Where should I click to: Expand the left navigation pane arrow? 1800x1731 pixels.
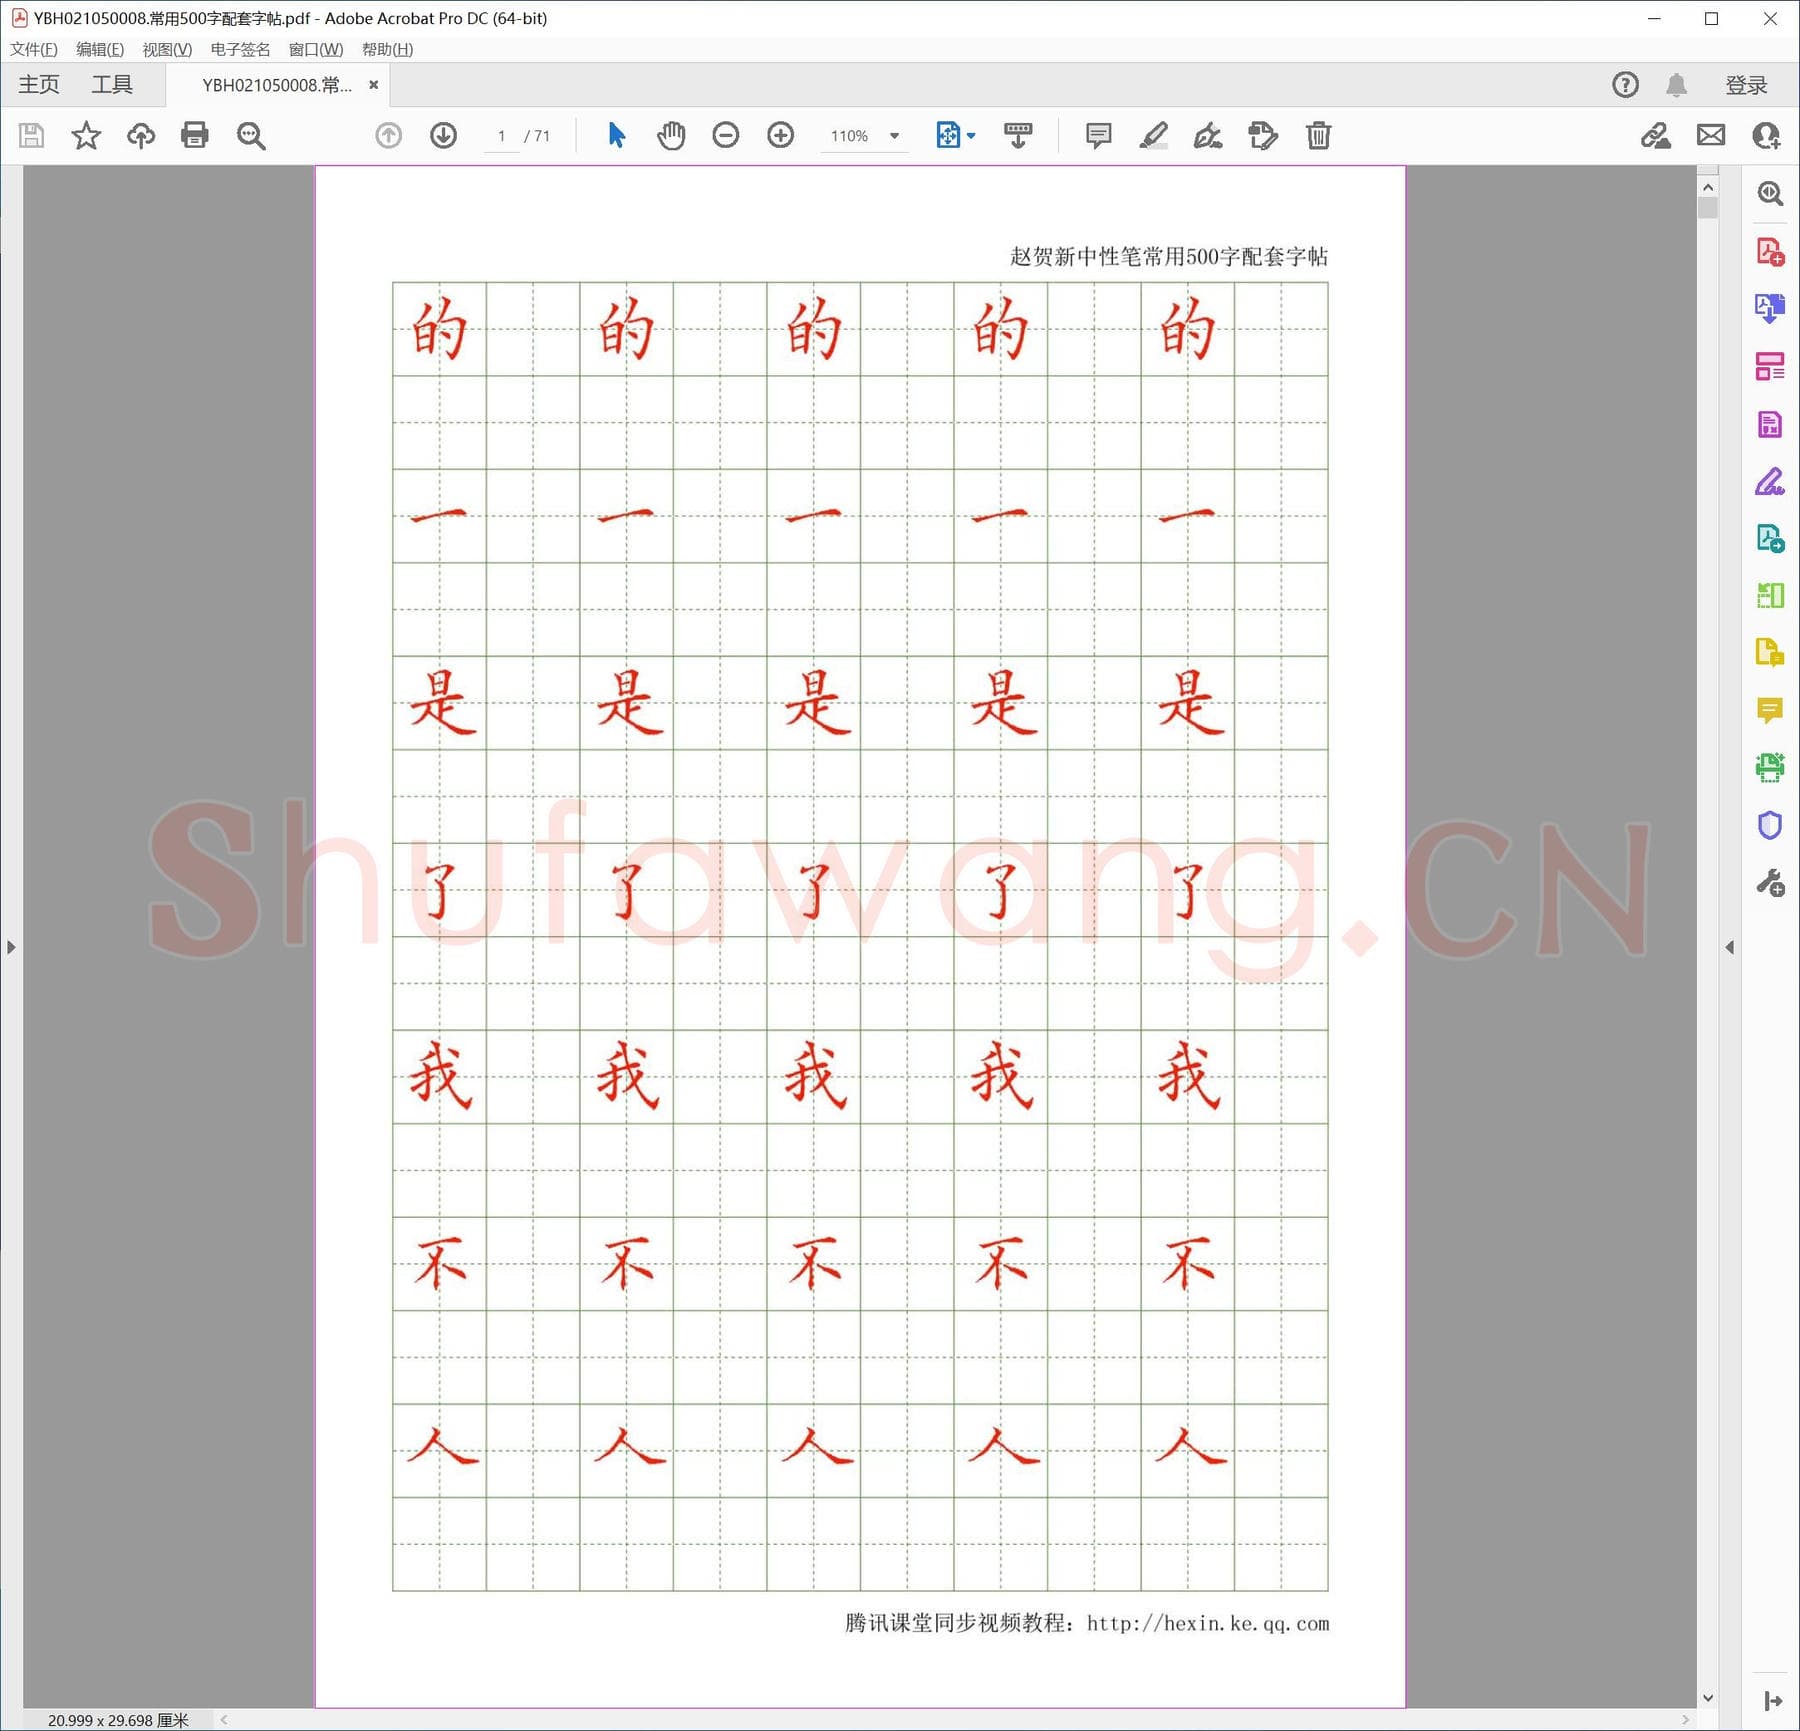[x=11, y=947]
